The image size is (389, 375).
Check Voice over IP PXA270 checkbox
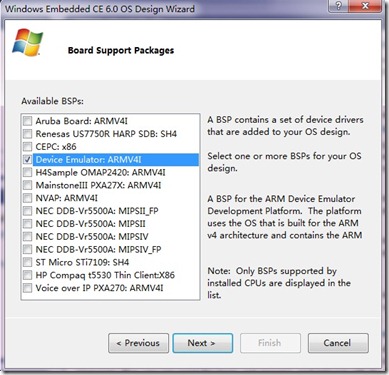28,288
